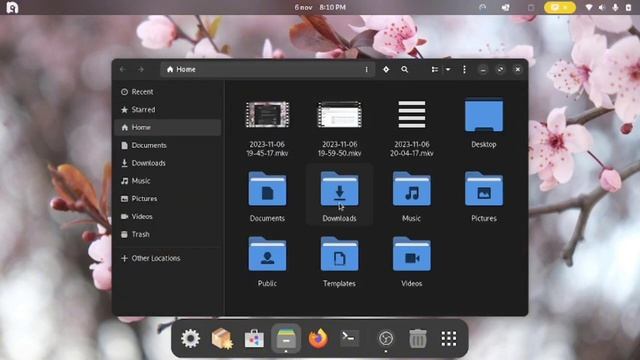
Task: Click the Home path bar button
Action: pos(181,69)
